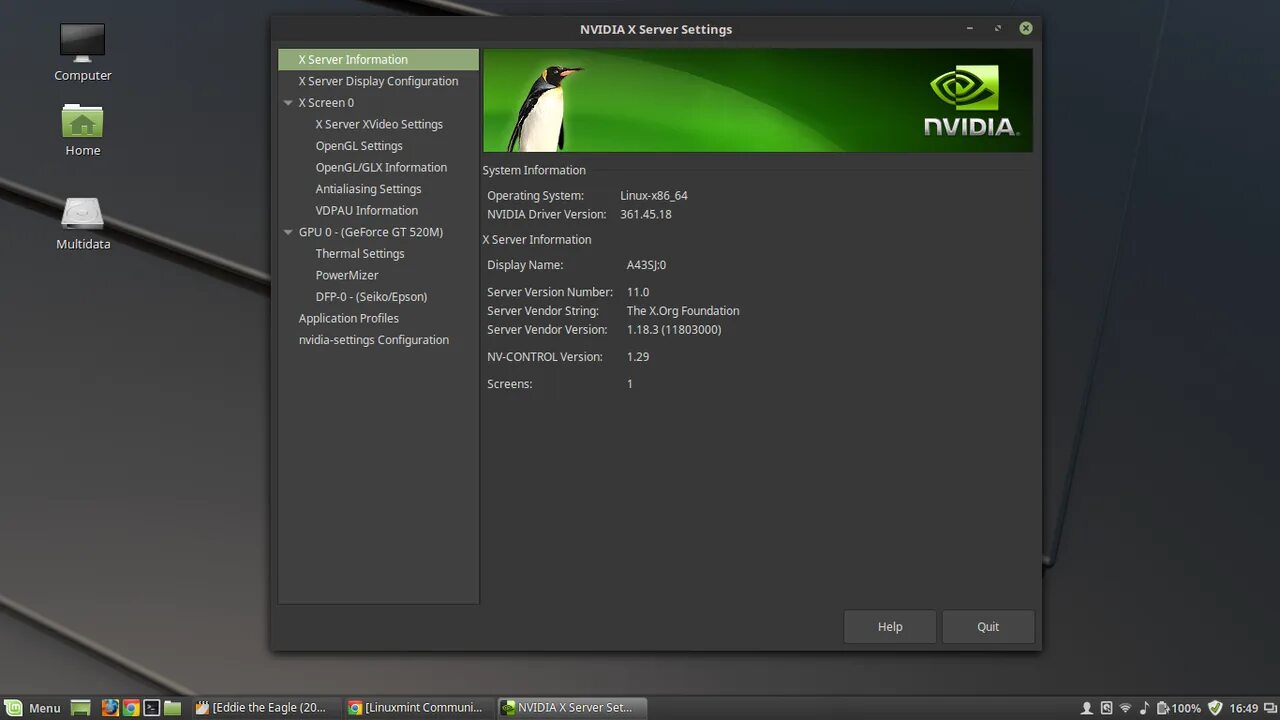This screenshot has height=720, width=1280.
Task: Open the update manager shield icon
Action: (1216, 708)
